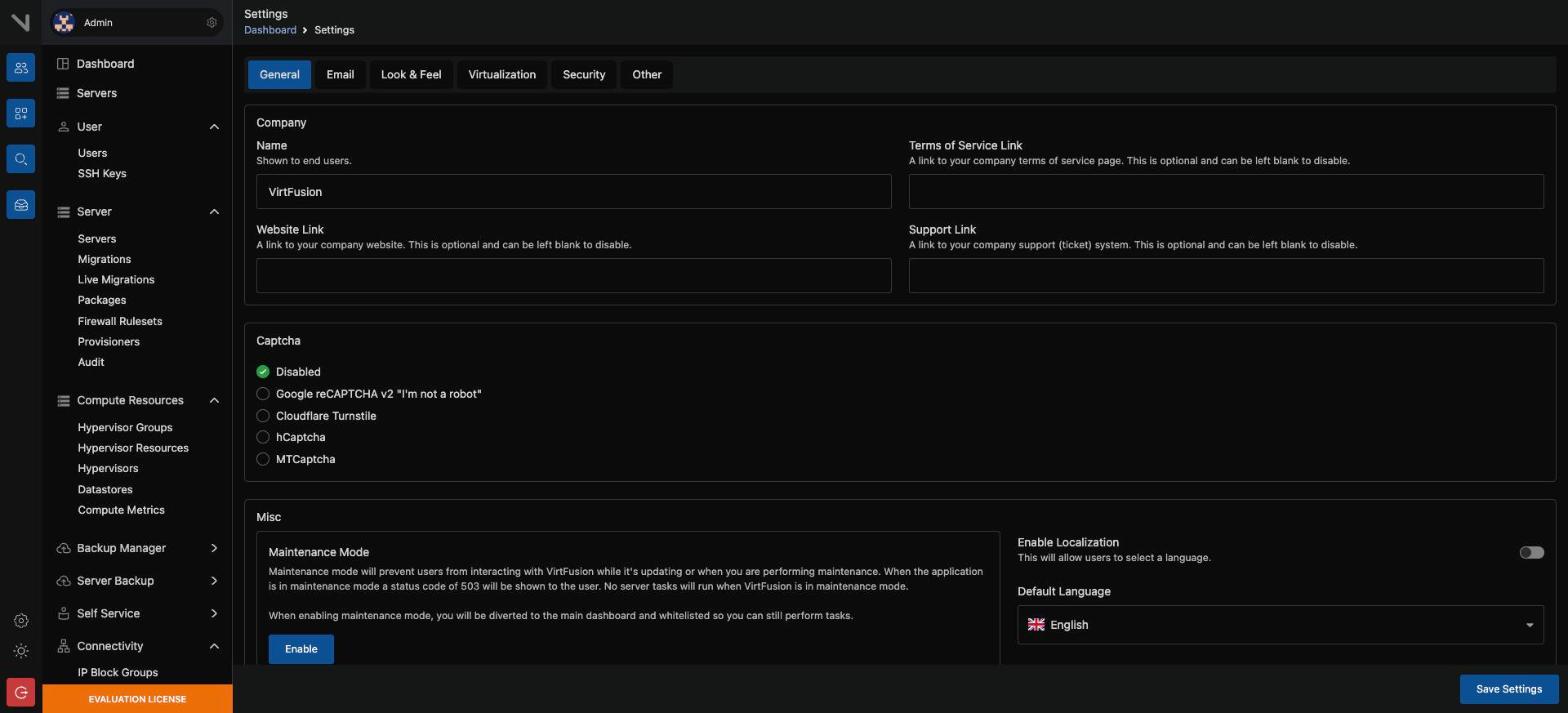1568x713 pixels.
Task: Click Enable under Maintenance Mode
Action: (301, 649)
